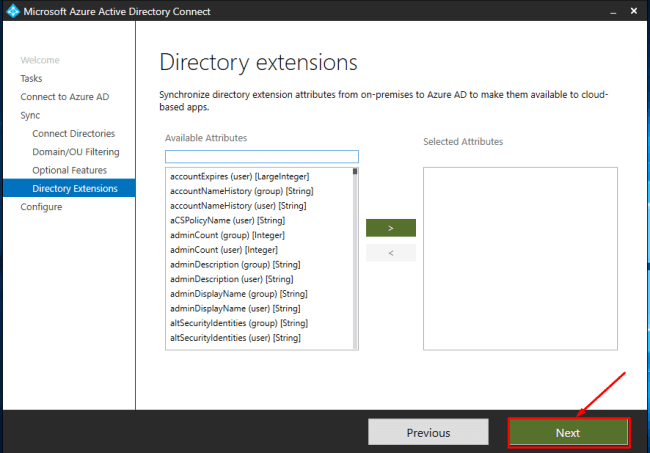This screenshot has height=453, width=650.
Task: Open the Optional Features step
Action: click(x=69, y=170)
